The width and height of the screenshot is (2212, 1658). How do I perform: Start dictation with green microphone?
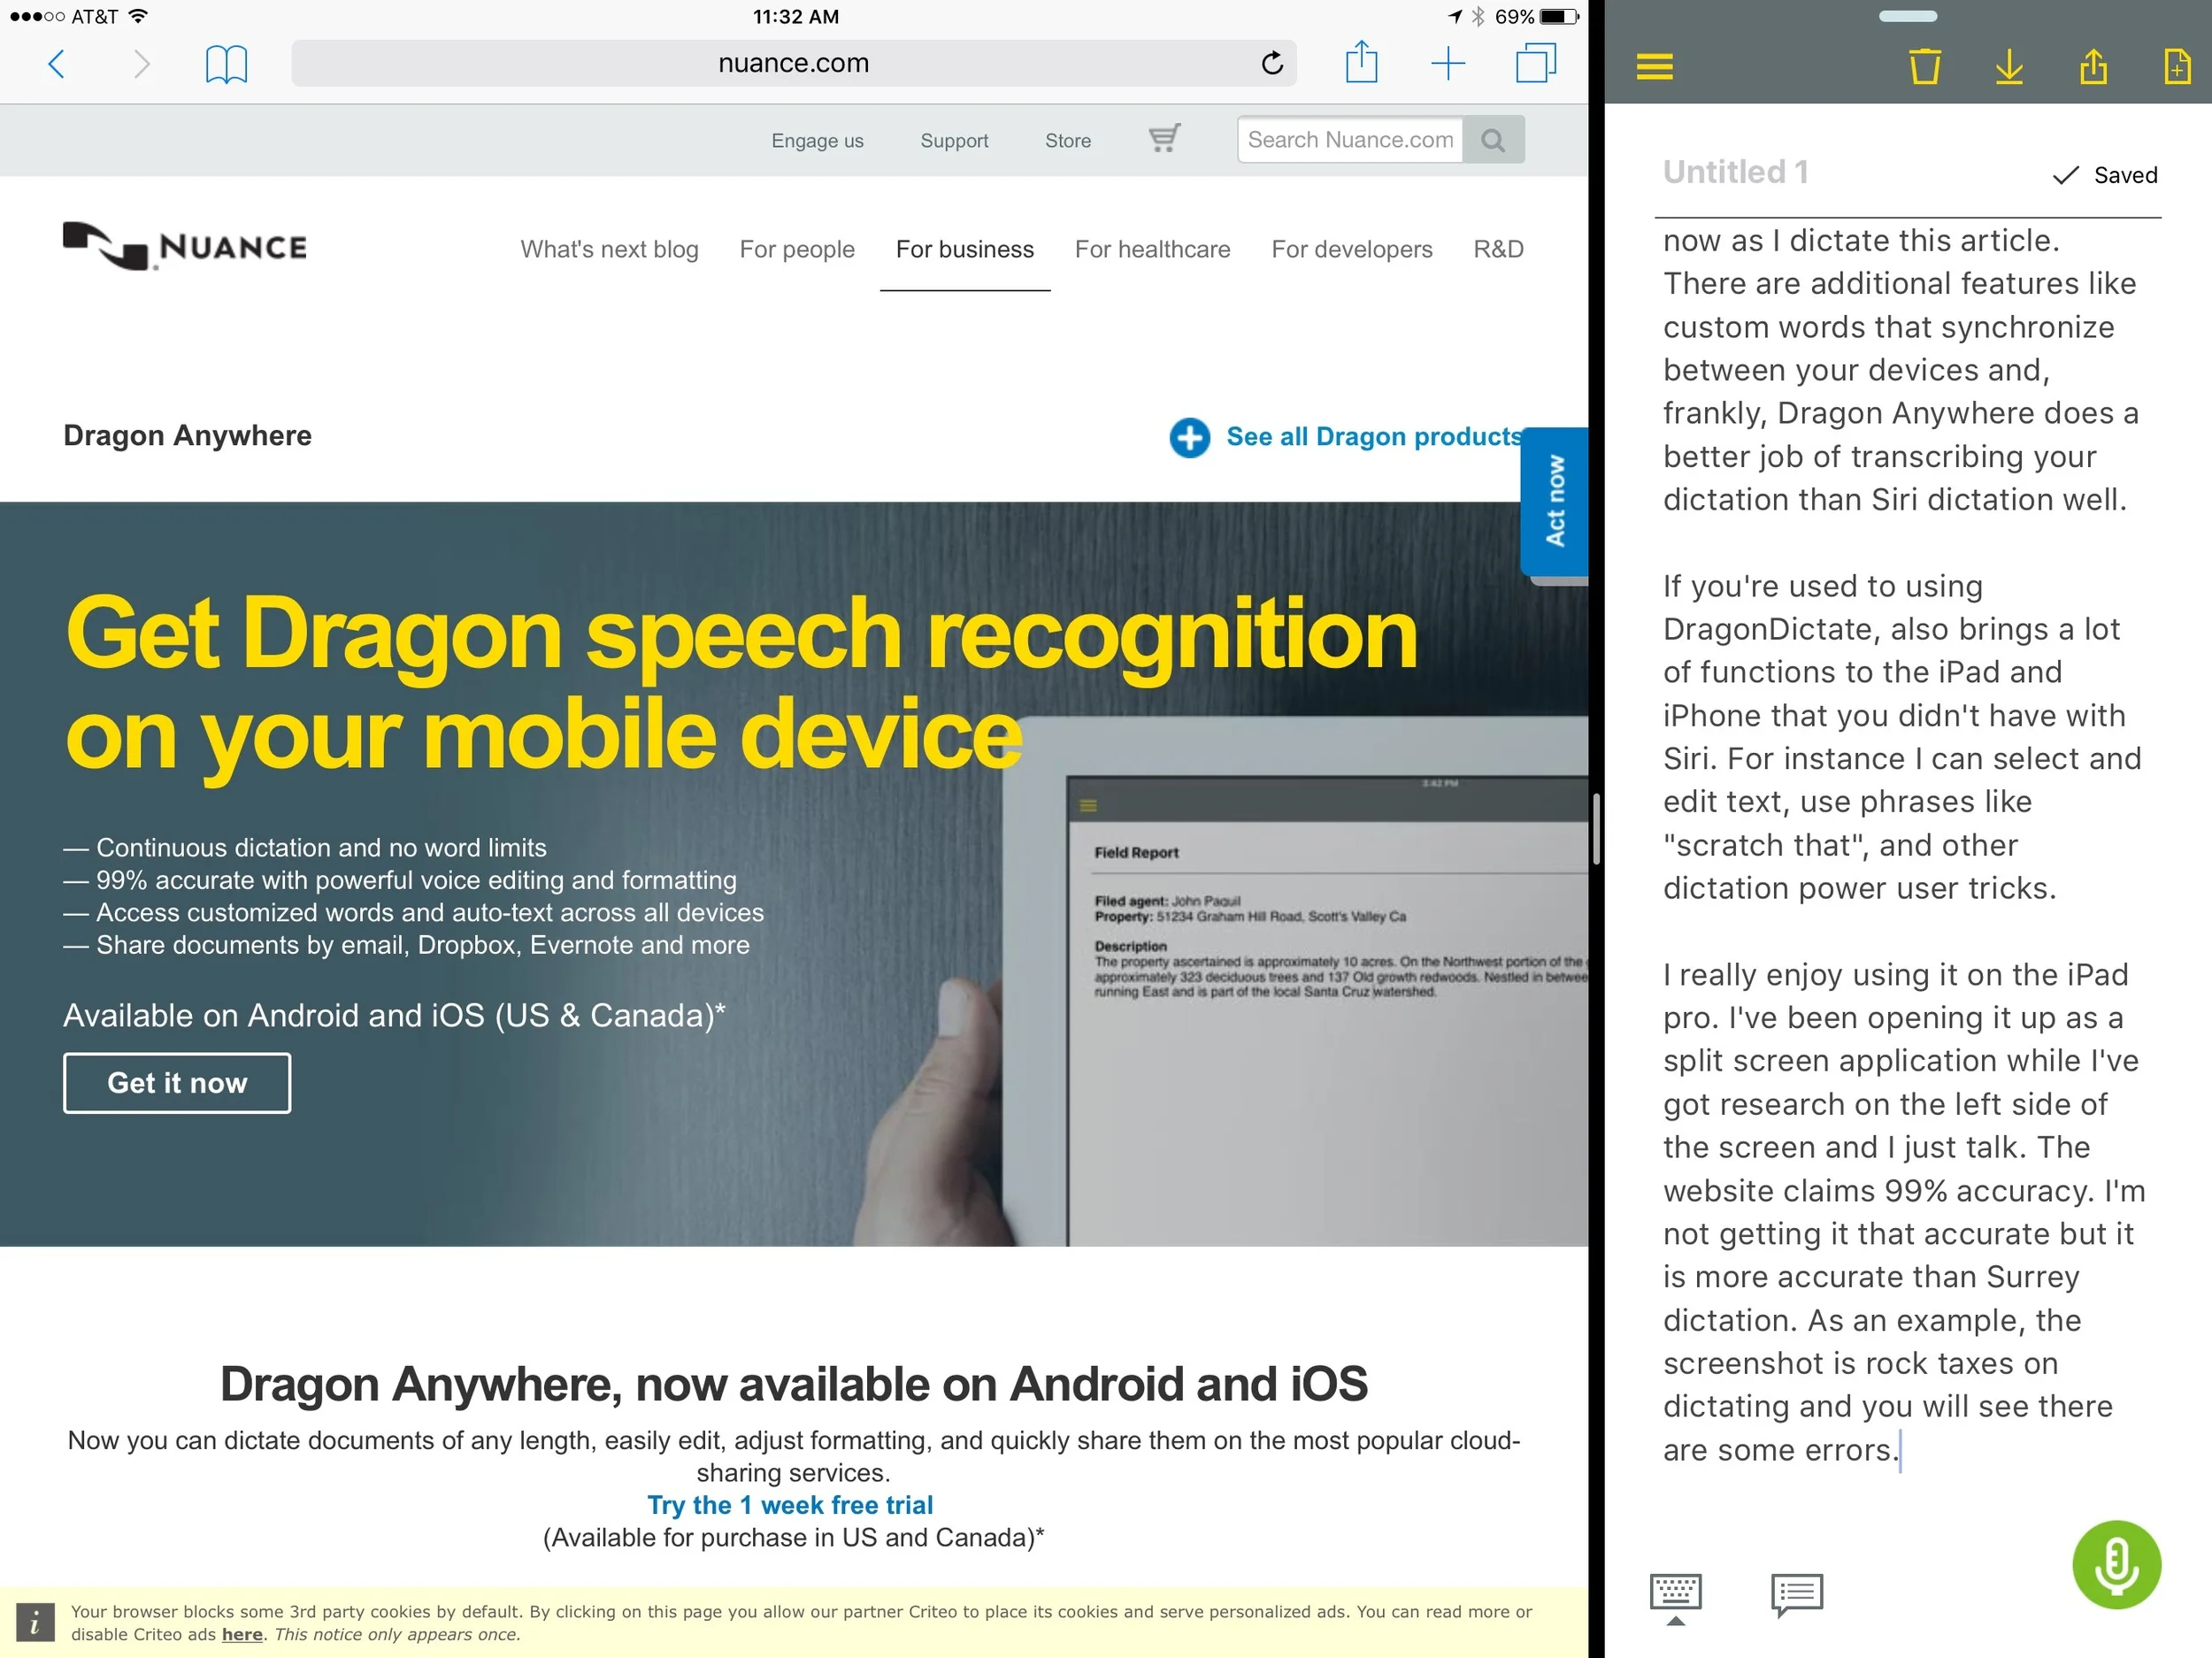click(x=2116, y=1565)
